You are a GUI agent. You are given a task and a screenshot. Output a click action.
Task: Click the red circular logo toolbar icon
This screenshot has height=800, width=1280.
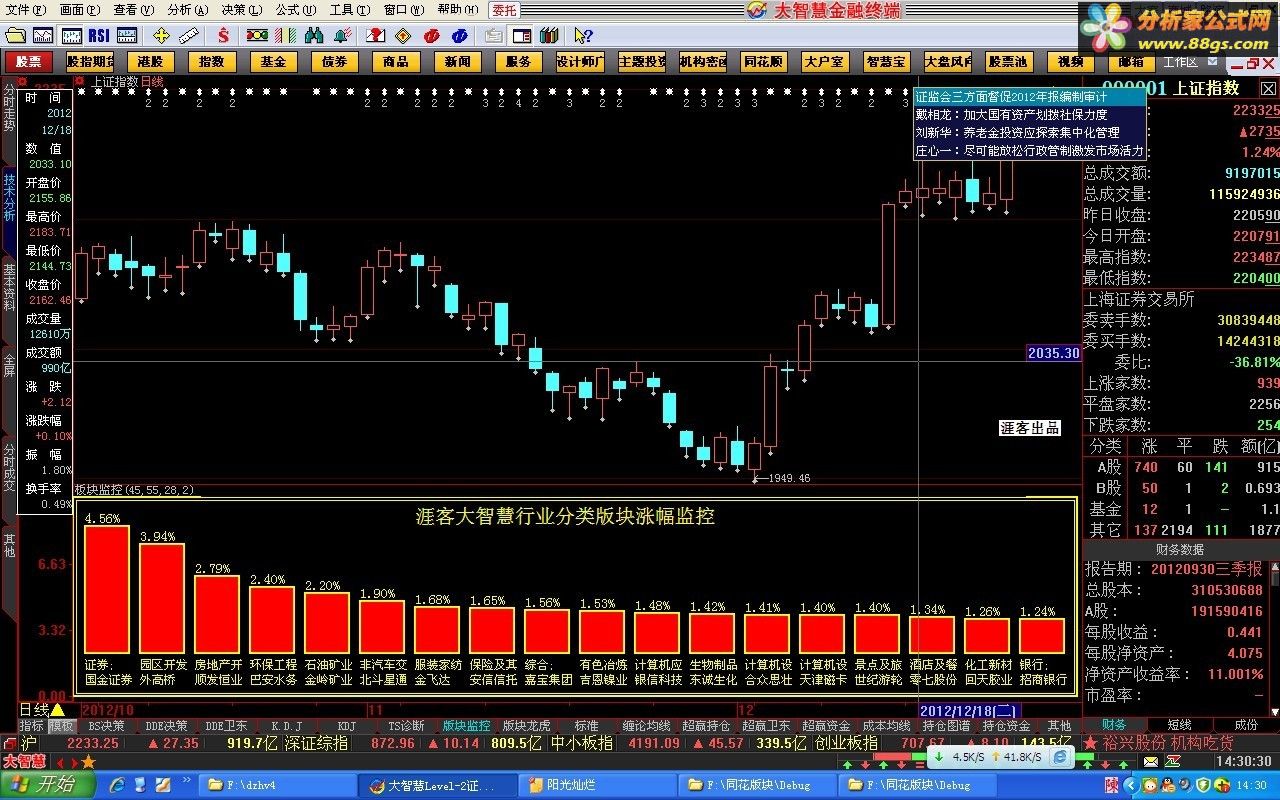point(432,35)
